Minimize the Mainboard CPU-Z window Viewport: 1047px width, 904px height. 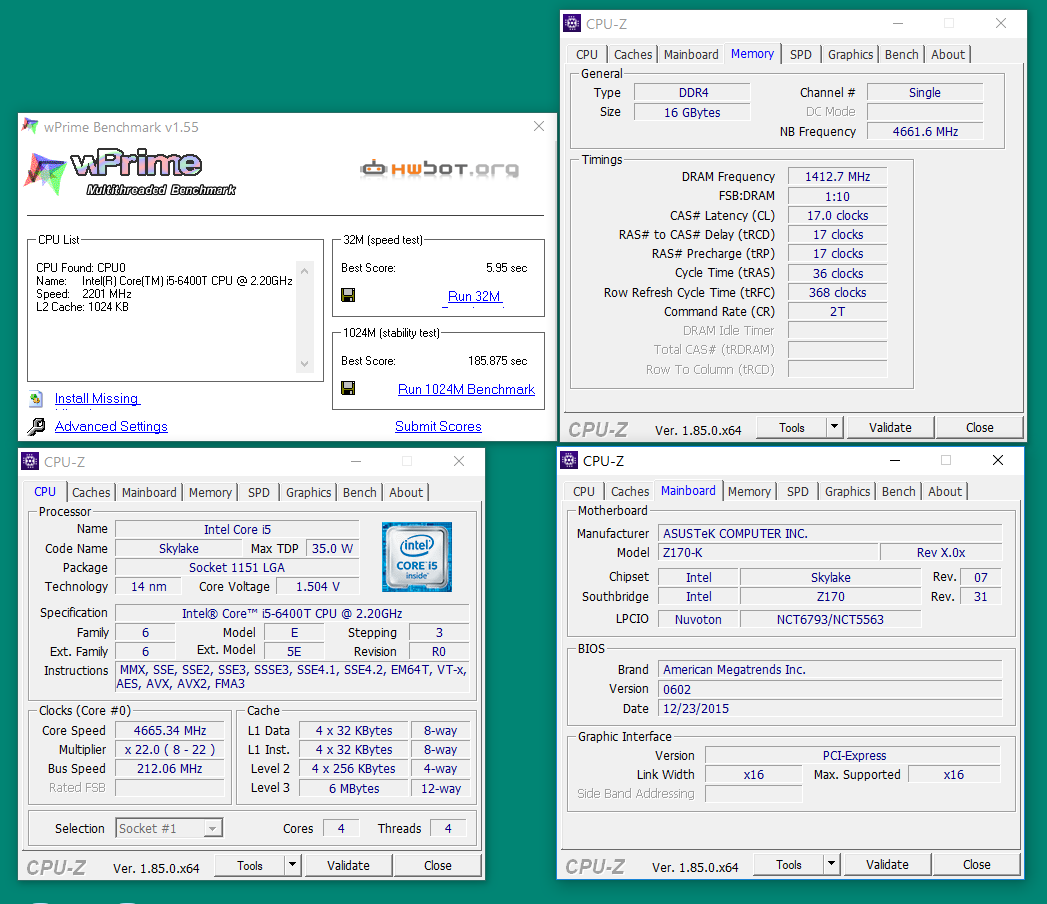(895, 460)
